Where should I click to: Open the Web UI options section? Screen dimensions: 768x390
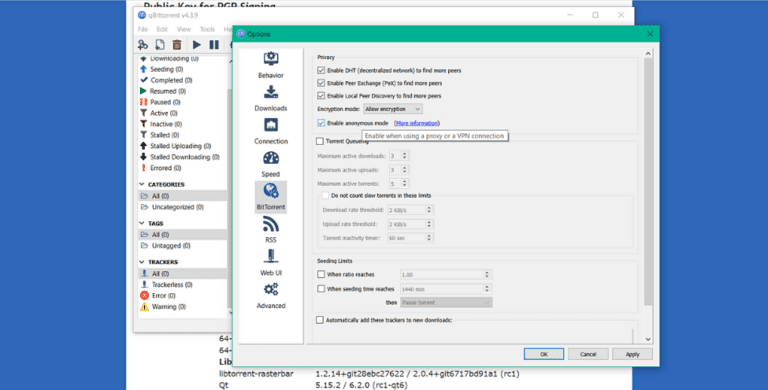pyautogui.click(x=271, y=262)
